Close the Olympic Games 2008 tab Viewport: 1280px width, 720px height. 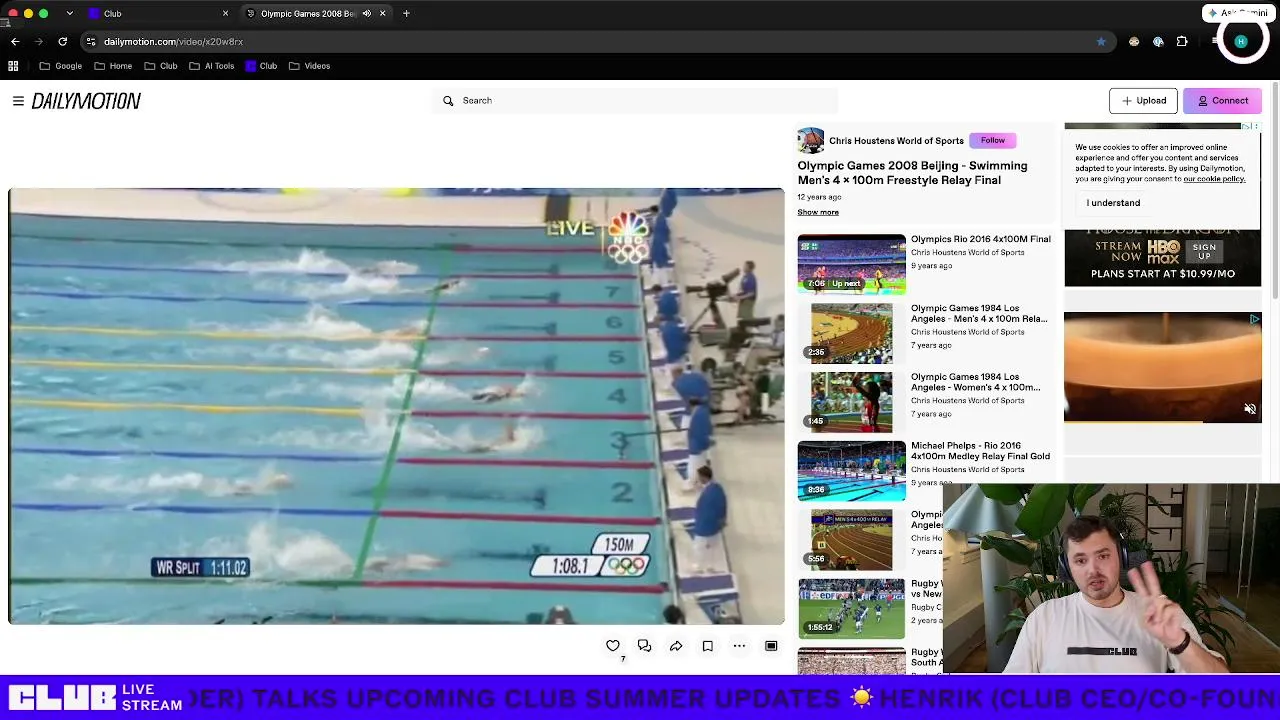382,14
